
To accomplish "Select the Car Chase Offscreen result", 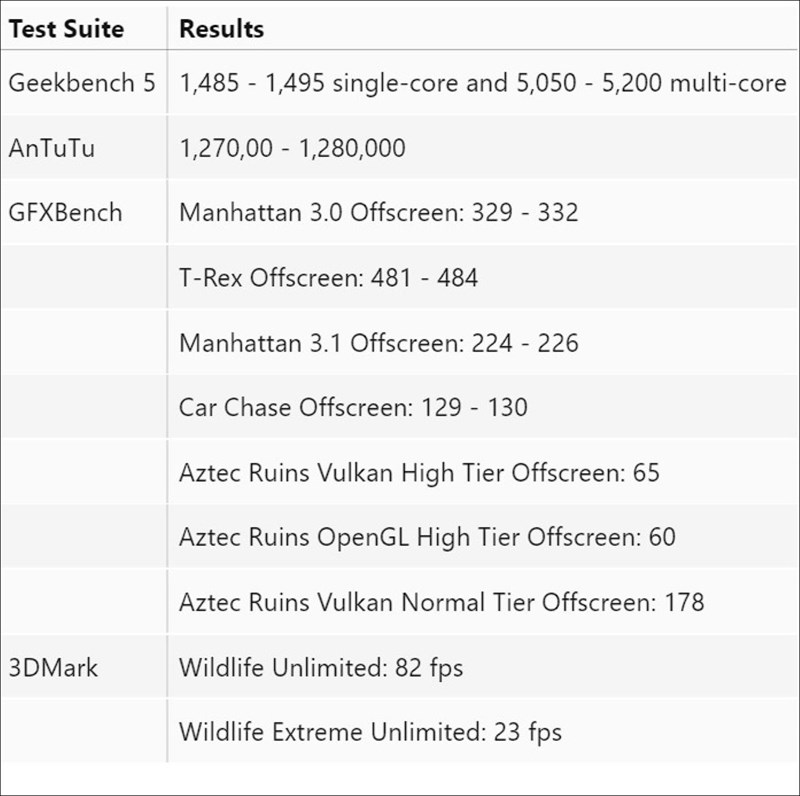I will (x=353, y=407).
